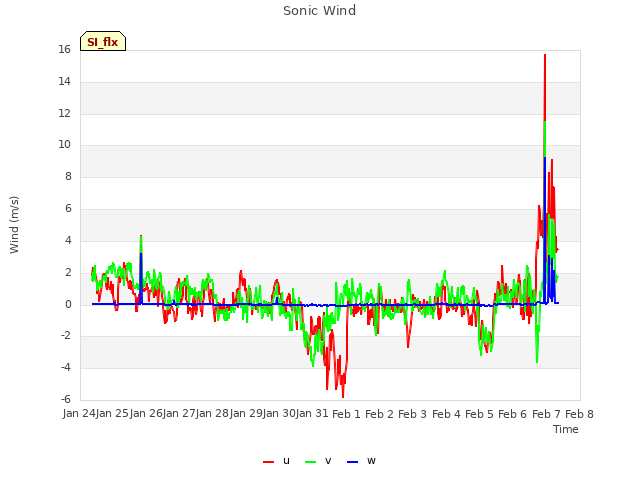Click the Jan 25 x-axis label
Viewport: 640px width, 480px height.
(x=113, y=413)
